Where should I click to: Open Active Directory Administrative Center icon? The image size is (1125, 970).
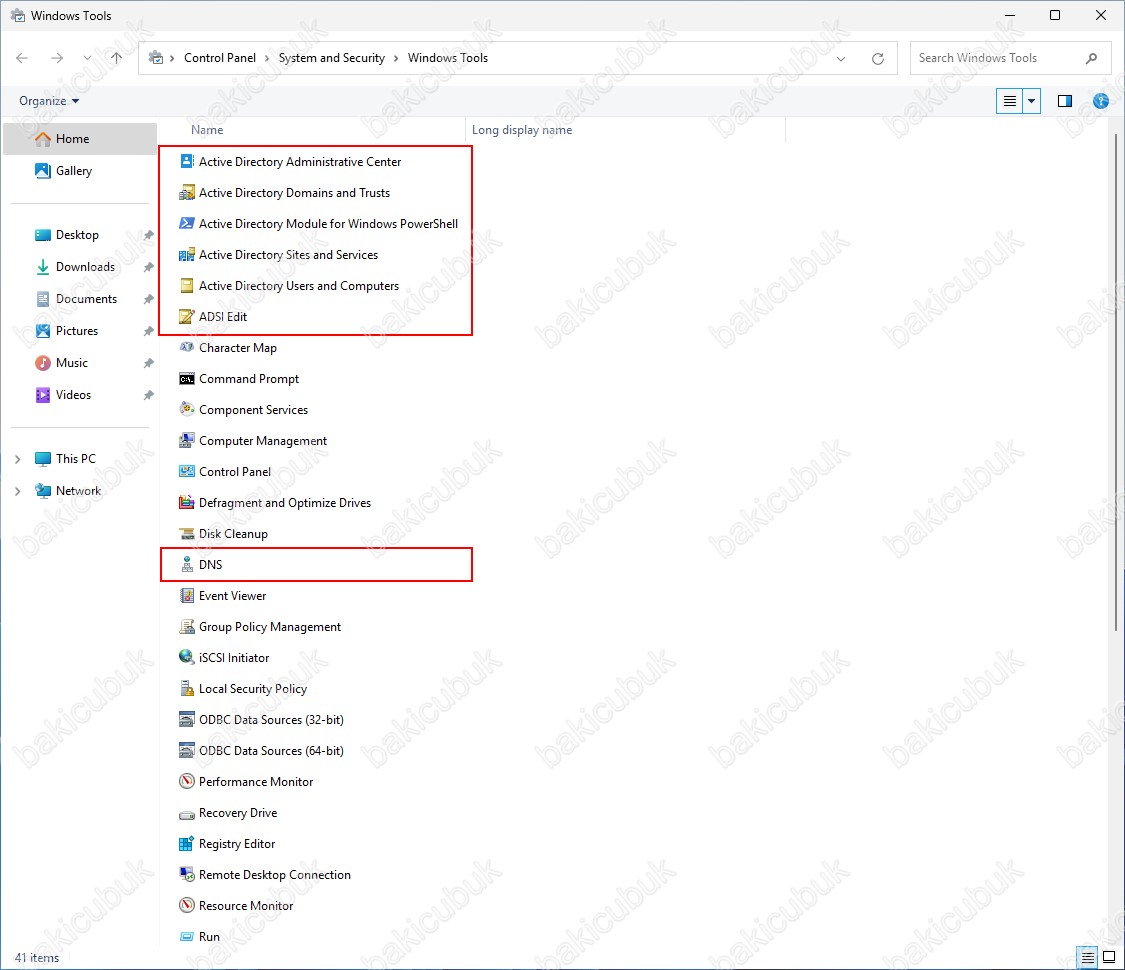[187, 161]
